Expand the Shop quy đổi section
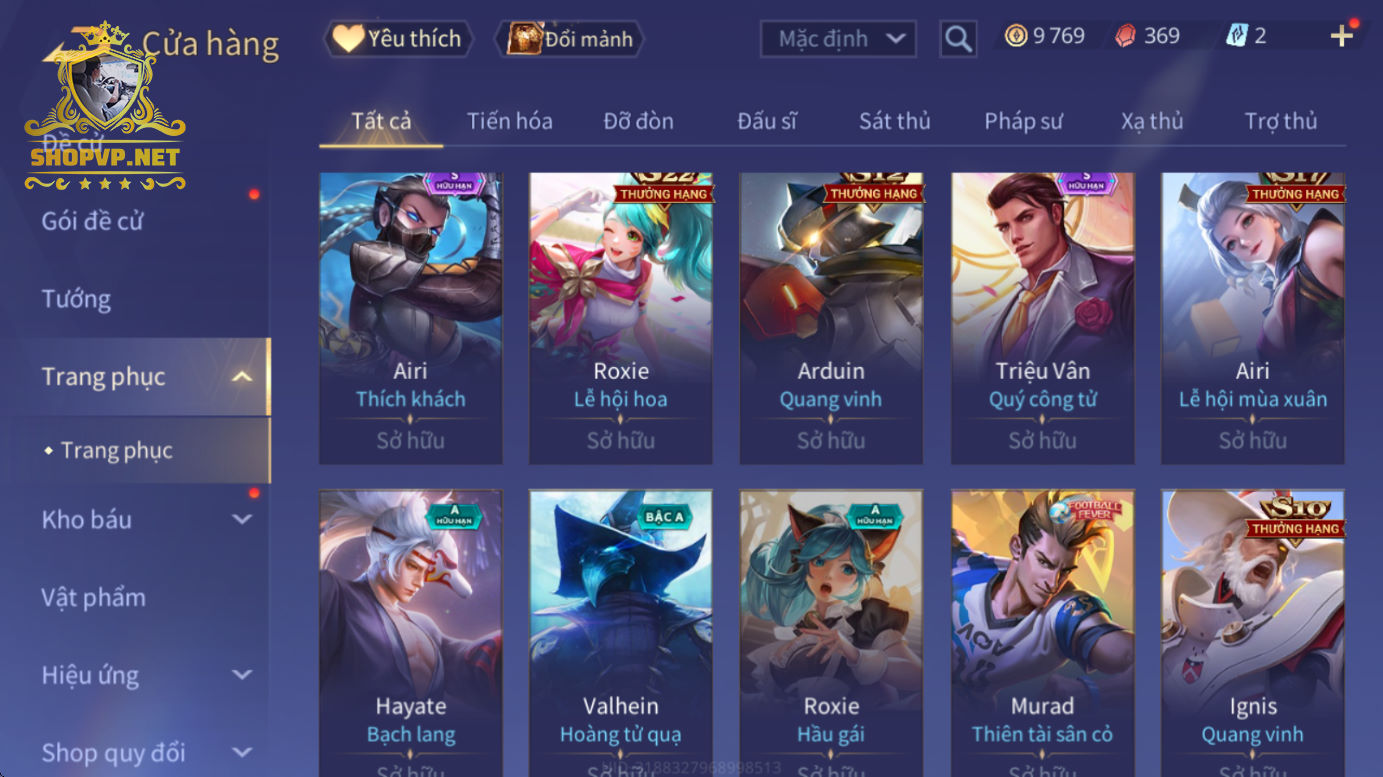This screenshot has width=1383, height=777. coord(241,752)
